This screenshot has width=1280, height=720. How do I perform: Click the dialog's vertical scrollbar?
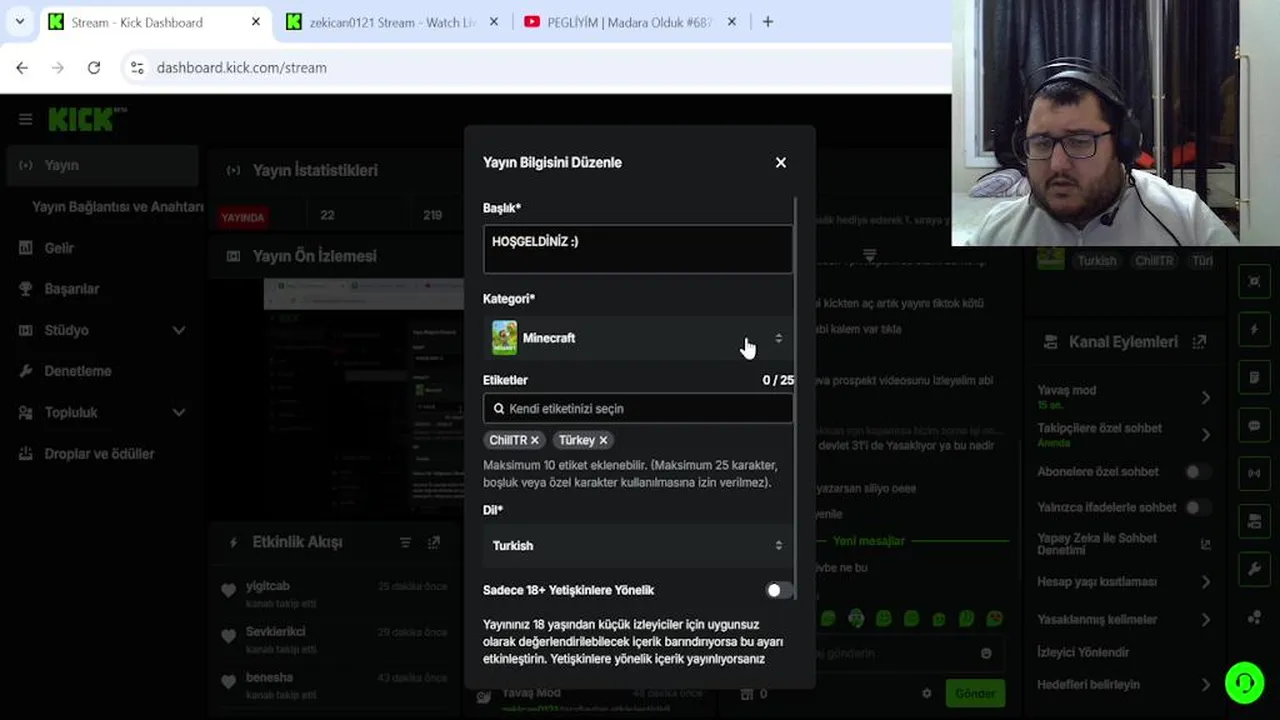[797, 400]
